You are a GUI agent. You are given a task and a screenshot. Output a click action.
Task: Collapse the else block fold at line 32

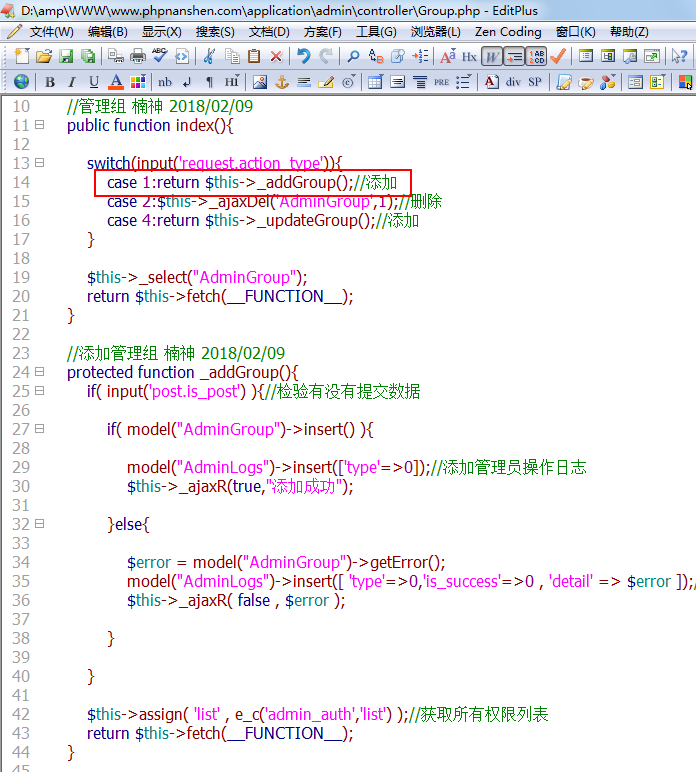tap(39, 524)
